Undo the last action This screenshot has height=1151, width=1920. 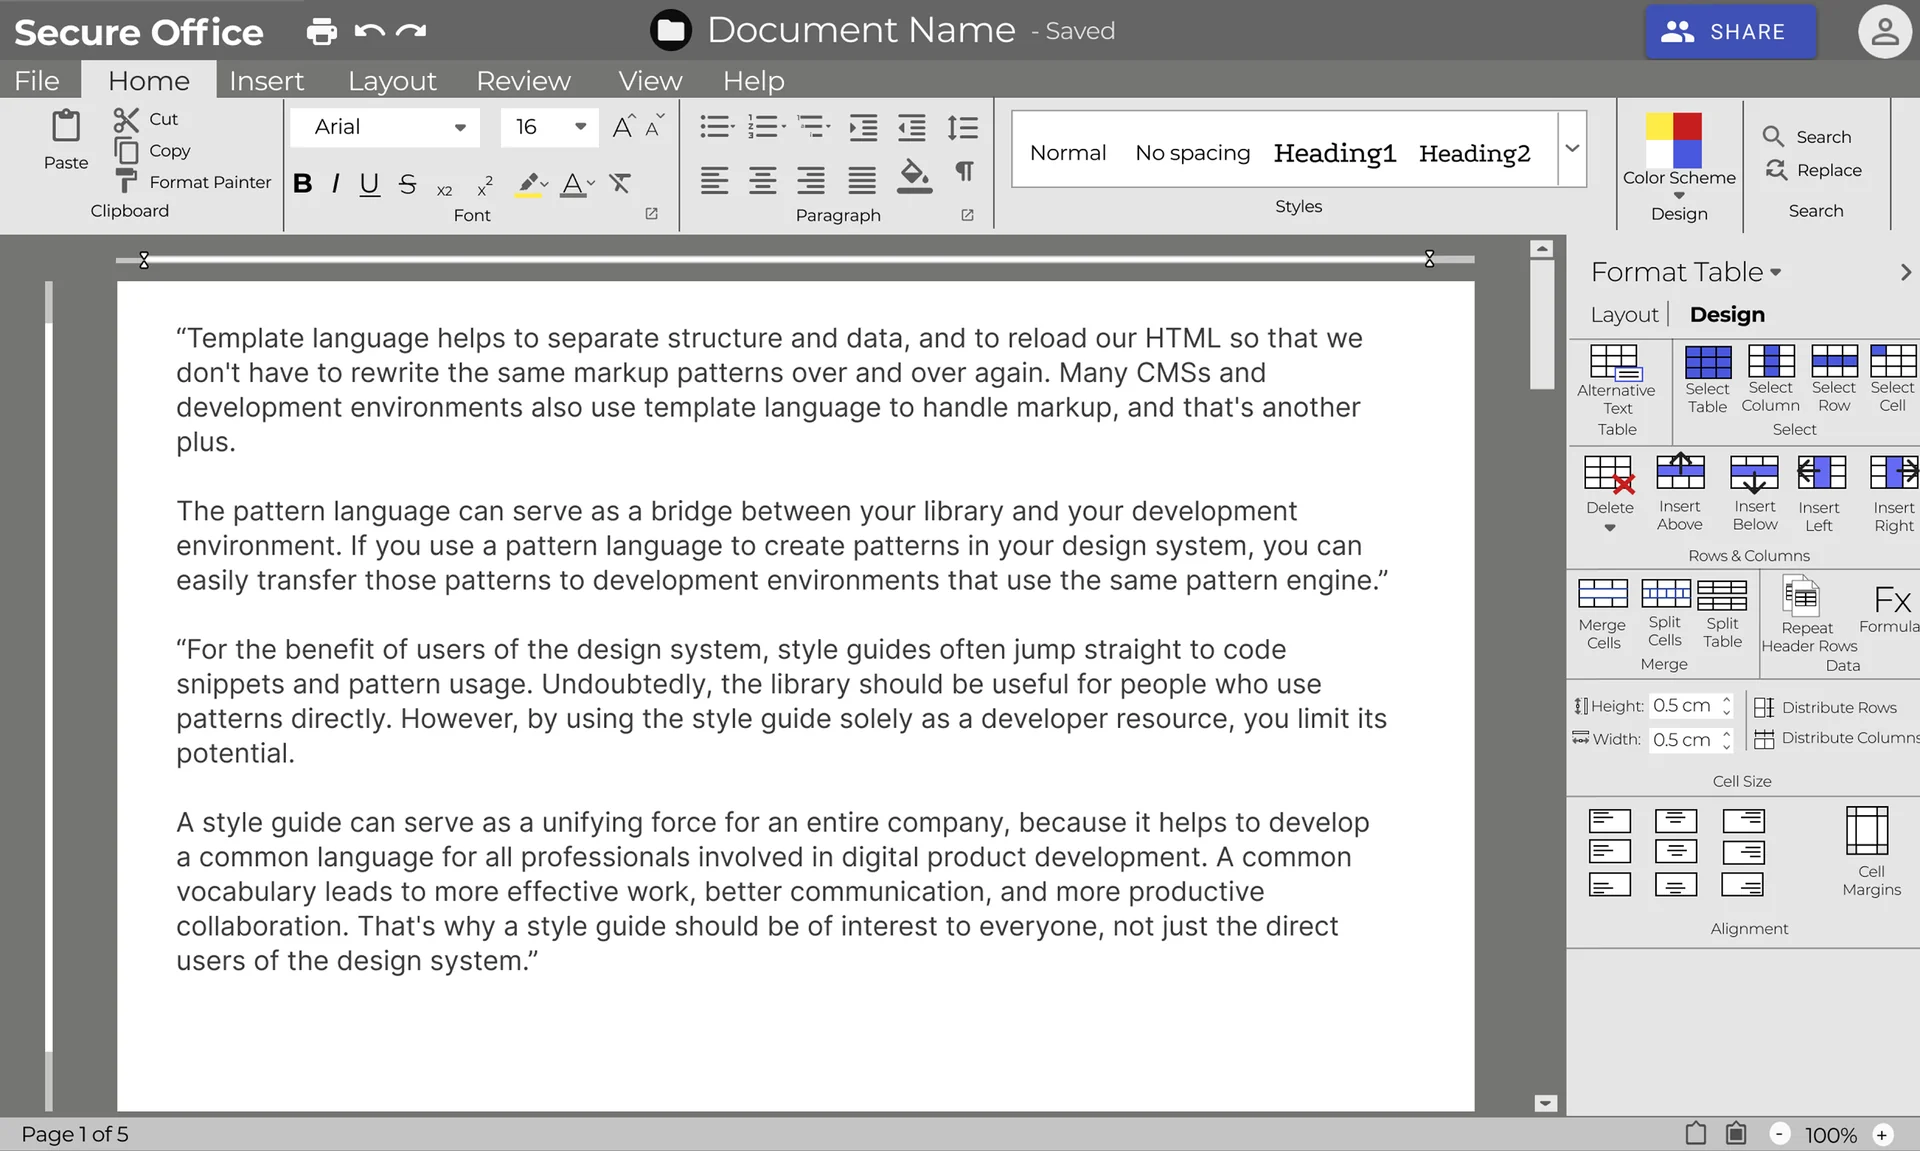369,31
